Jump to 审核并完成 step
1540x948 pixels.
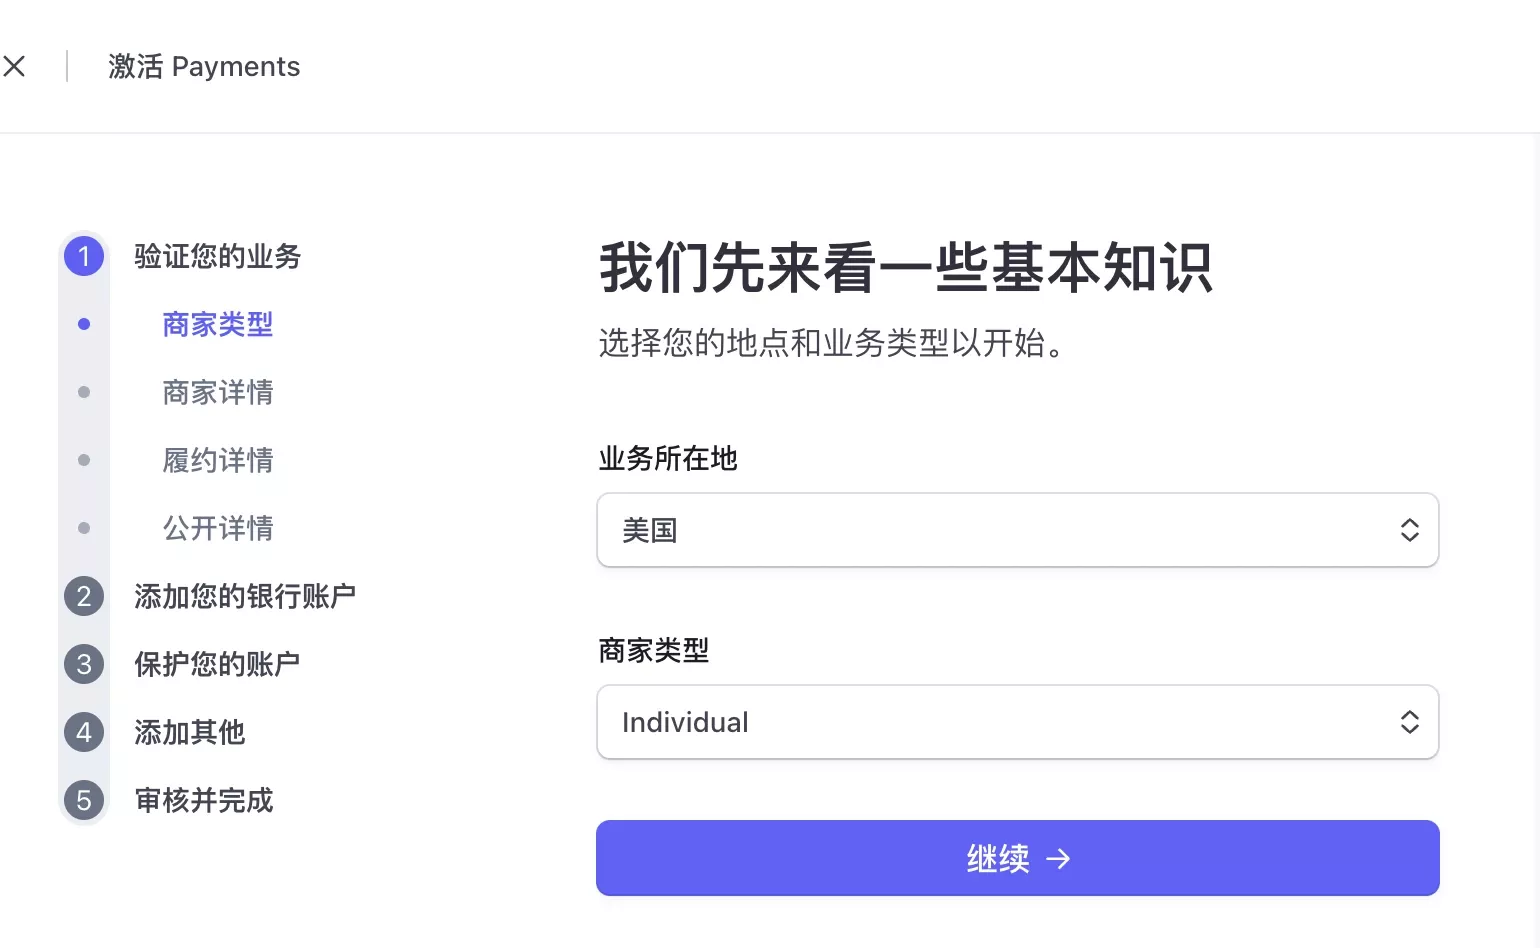coord(204,800)
